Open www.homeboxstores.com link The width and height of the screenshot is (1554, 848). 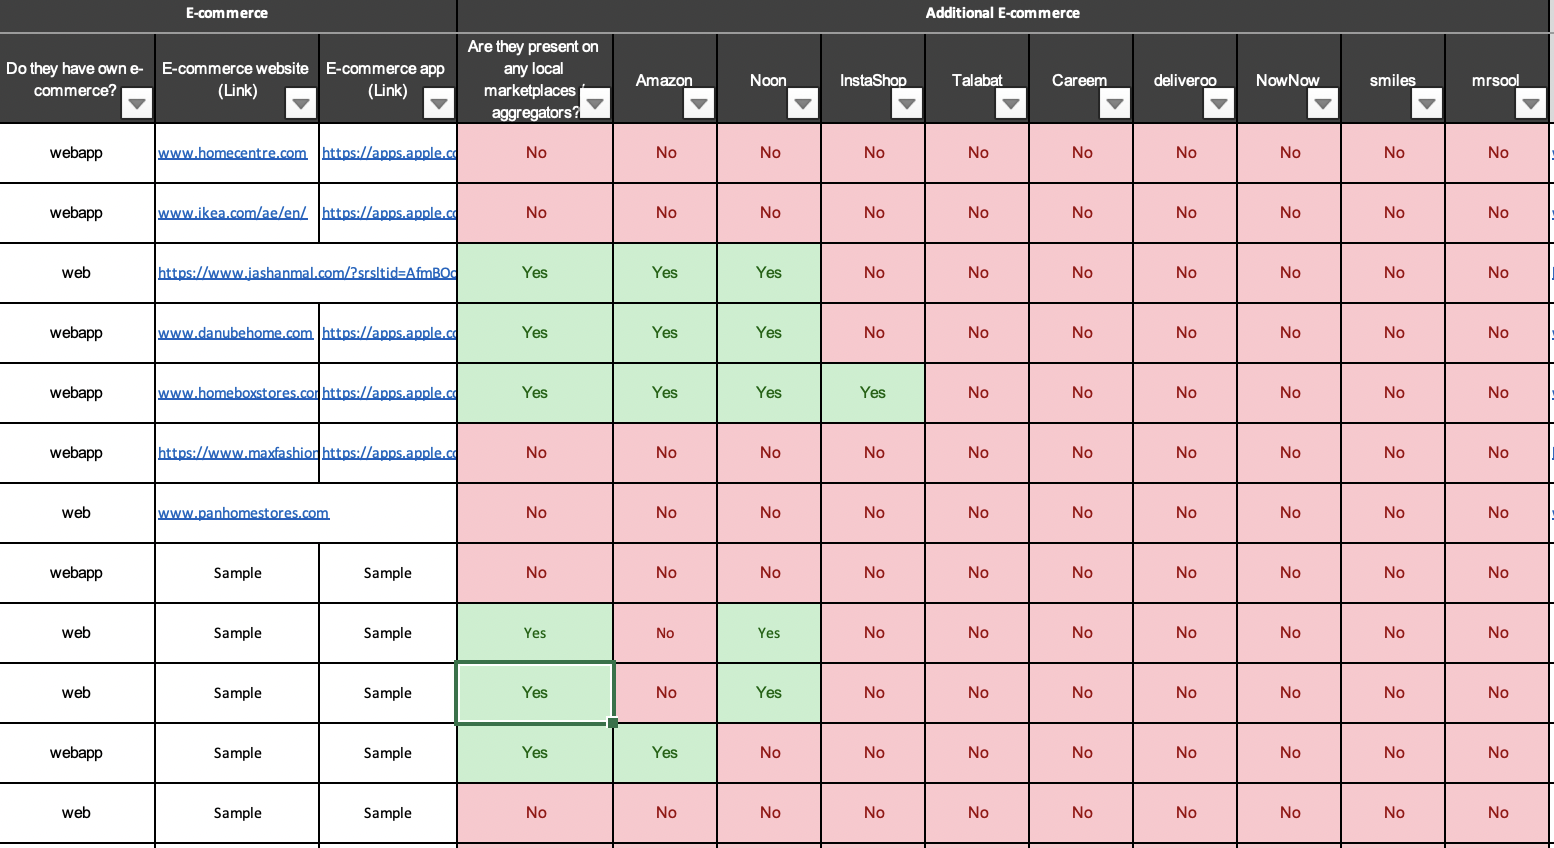pos(238,393)
